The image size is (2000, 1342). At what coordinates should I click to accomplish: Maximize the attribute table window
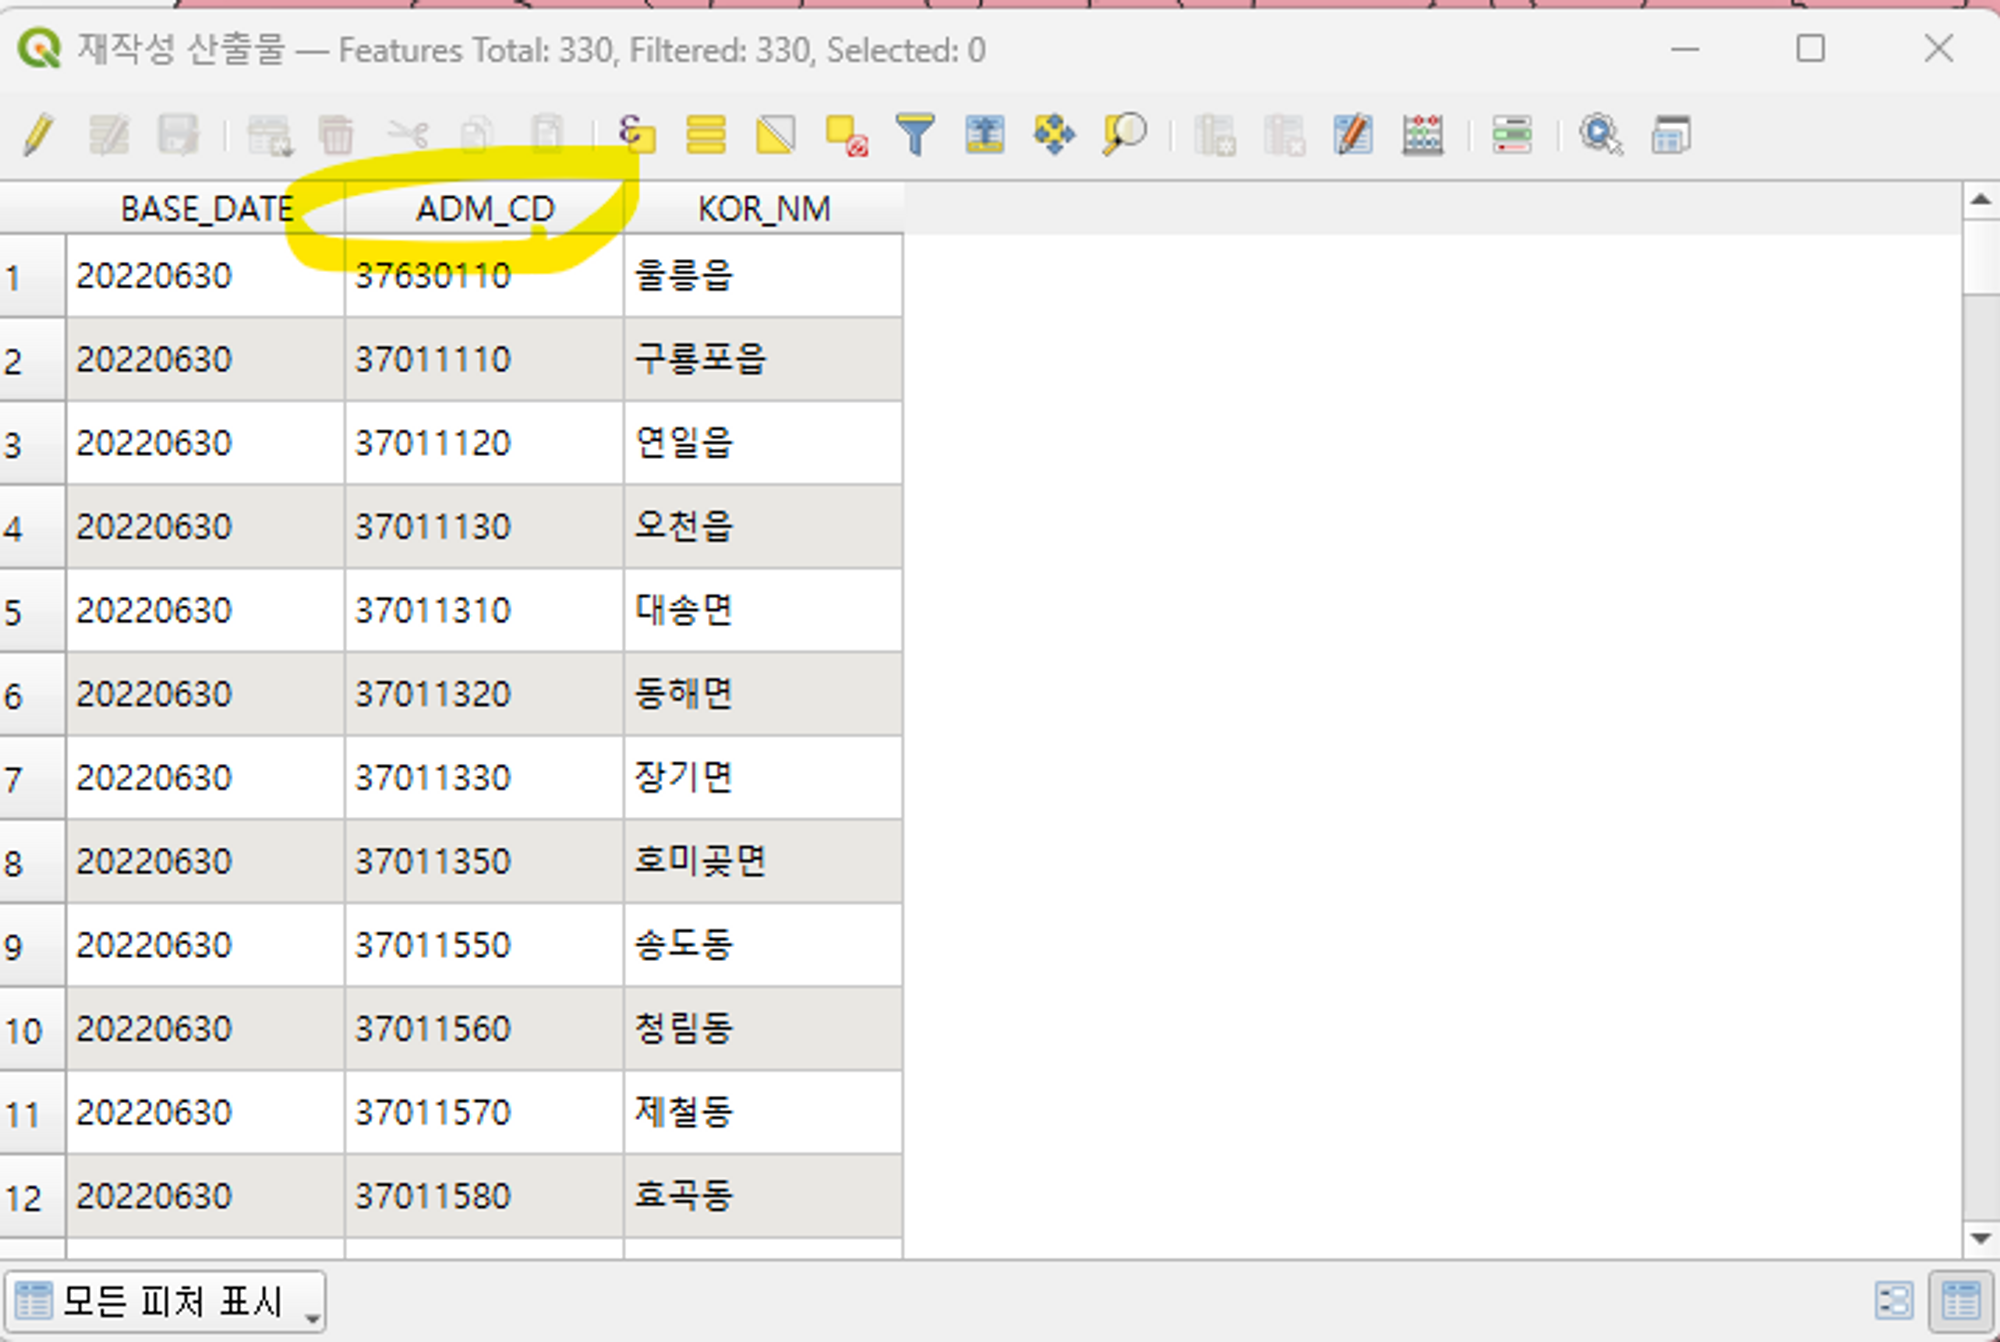click(1810, 48)
